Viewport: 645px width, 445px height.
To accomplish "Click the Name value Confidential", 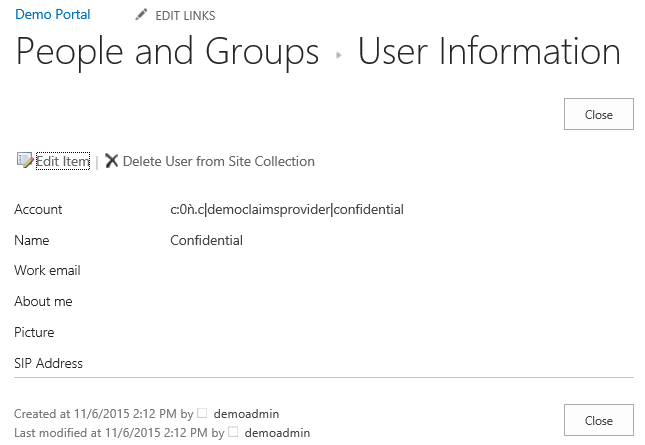I will pos(206,240).
